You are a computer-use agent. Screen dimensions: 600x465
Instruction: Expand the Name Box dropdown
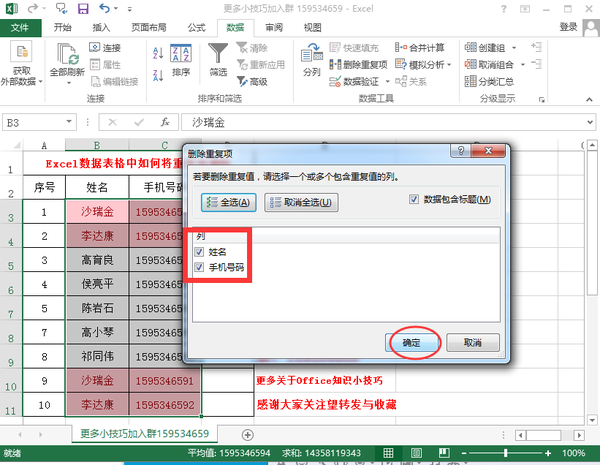click(69, 122)
